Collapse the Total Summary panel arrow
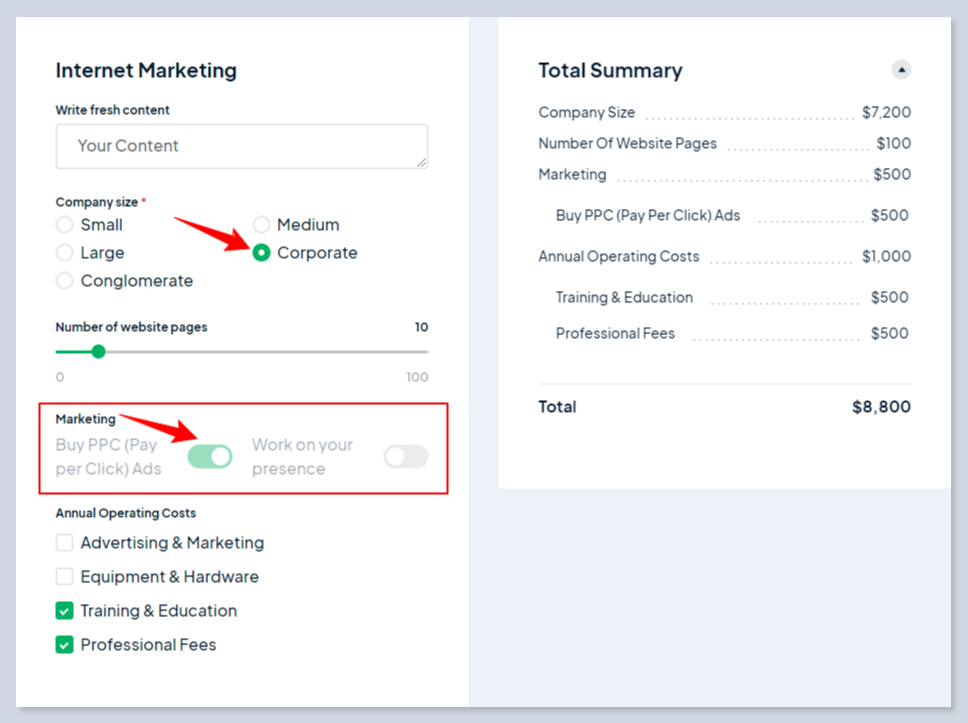 [x=901, y=70]
